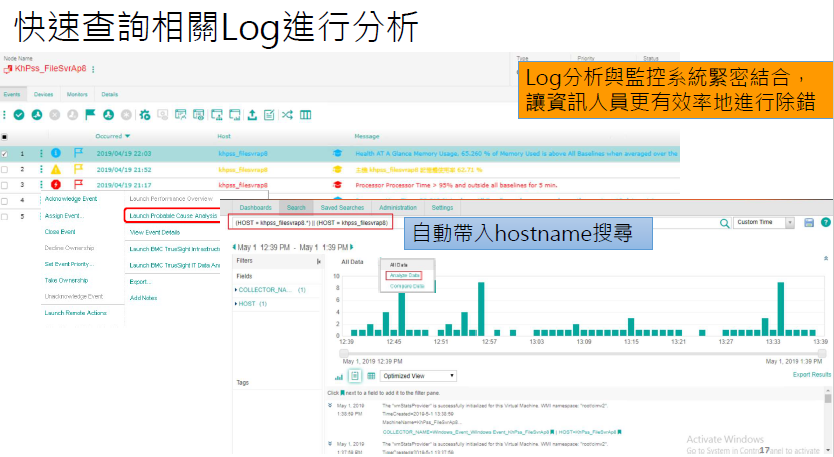
Task: Step time range back with left arrow
Action: [x=234, y=247]
